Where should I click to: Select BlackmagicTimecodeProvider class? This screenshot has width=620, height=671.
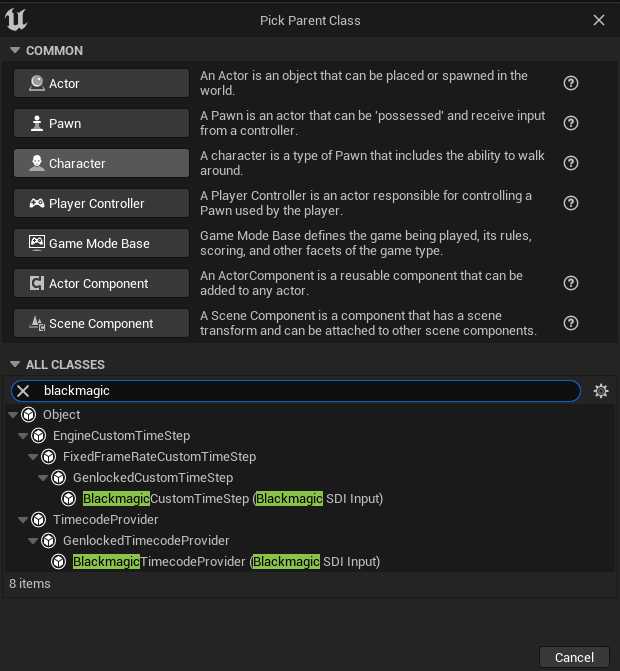[x=226, y=561]
